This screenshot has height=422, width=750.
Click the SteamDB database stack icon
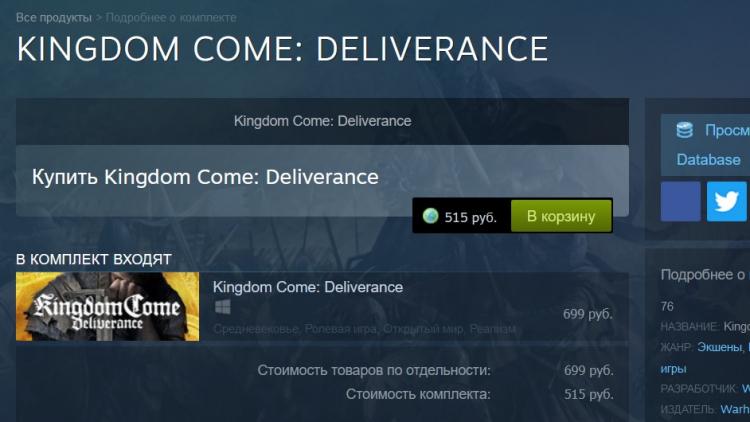[x=684, y=130]
